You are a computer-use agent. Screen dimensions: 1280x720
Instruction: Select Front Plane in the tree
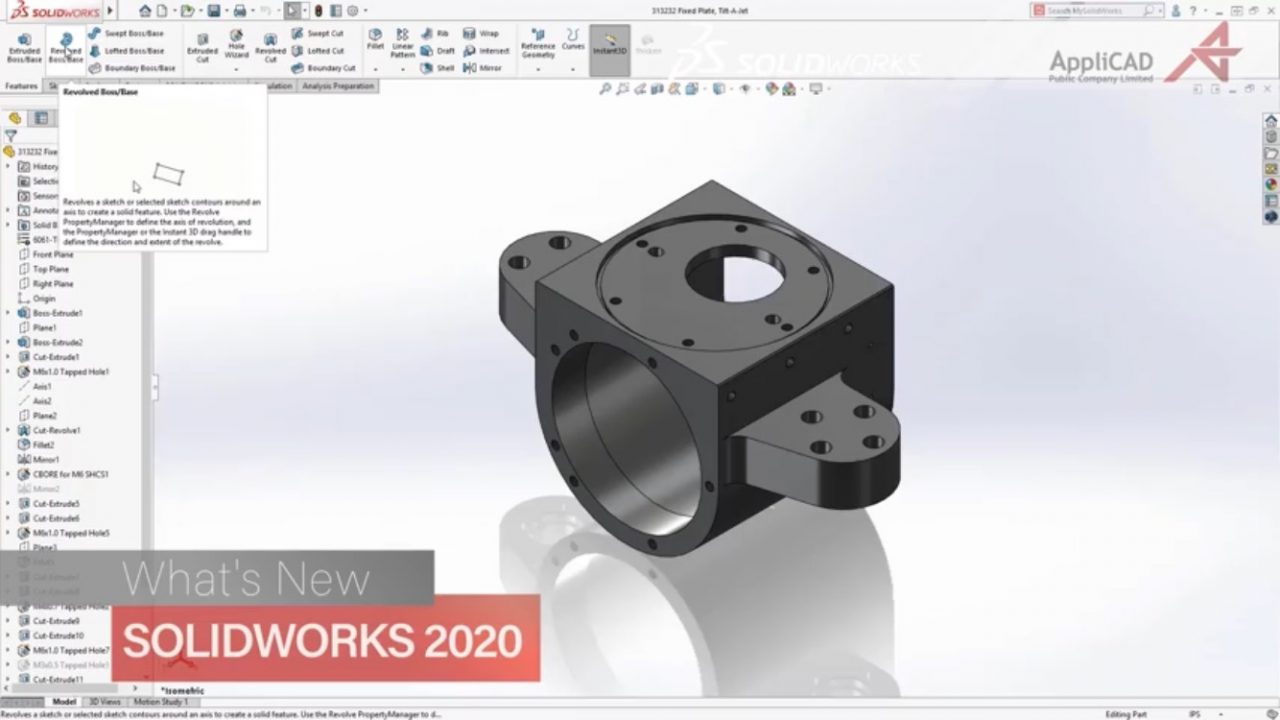[x=46, y=254]
